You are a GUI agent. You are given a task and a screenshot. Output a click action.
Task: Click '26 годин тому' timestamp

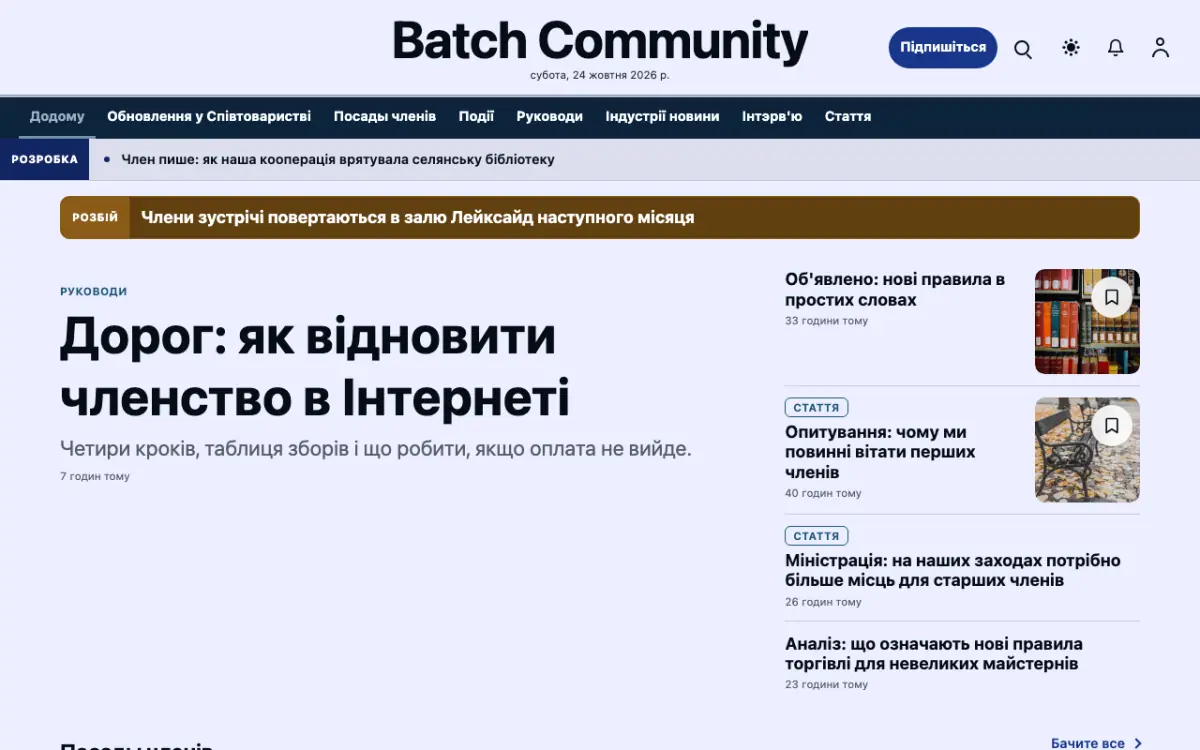pos(823,602)
